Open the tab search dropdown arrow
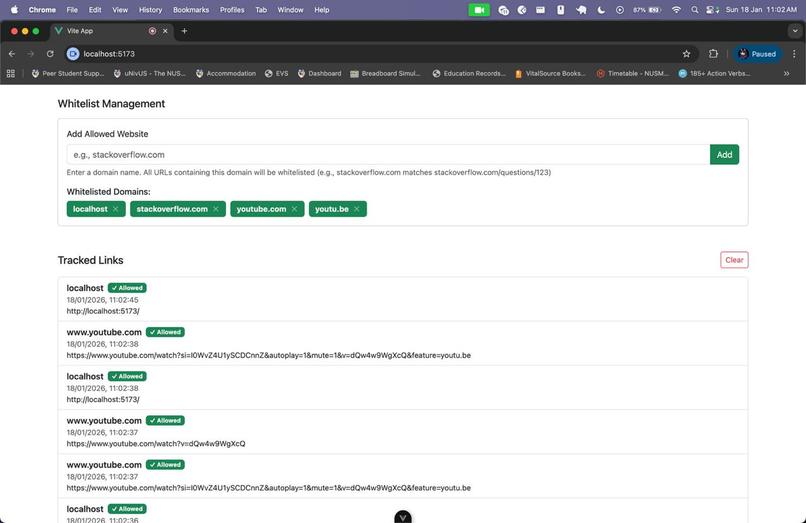This screenshot has width=806, height=523. pyautogui.click(x=795, y=31)
